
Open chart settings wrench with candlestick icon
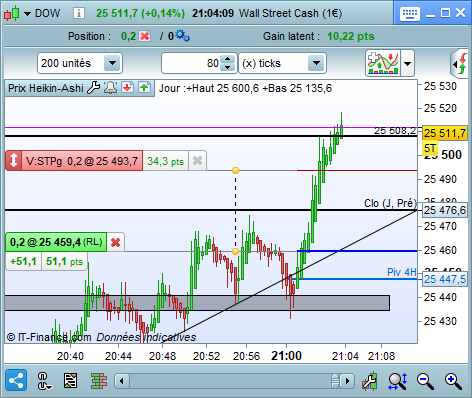coord(370,380)
